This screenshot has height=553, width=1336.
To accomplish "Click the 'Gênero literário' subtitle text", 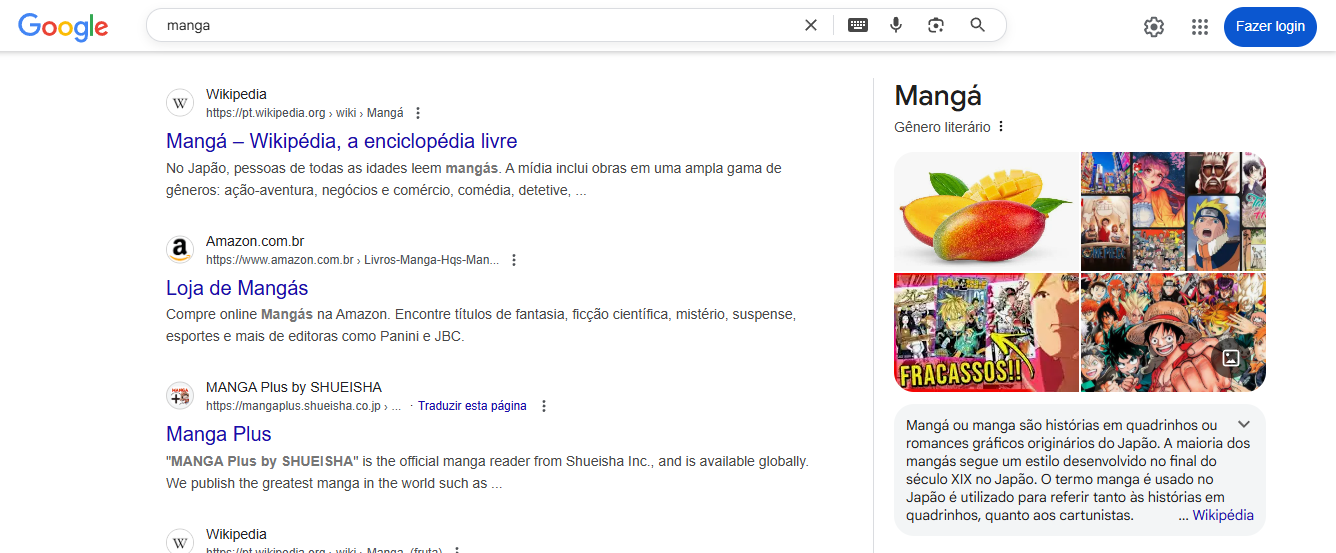I will 942,127.
